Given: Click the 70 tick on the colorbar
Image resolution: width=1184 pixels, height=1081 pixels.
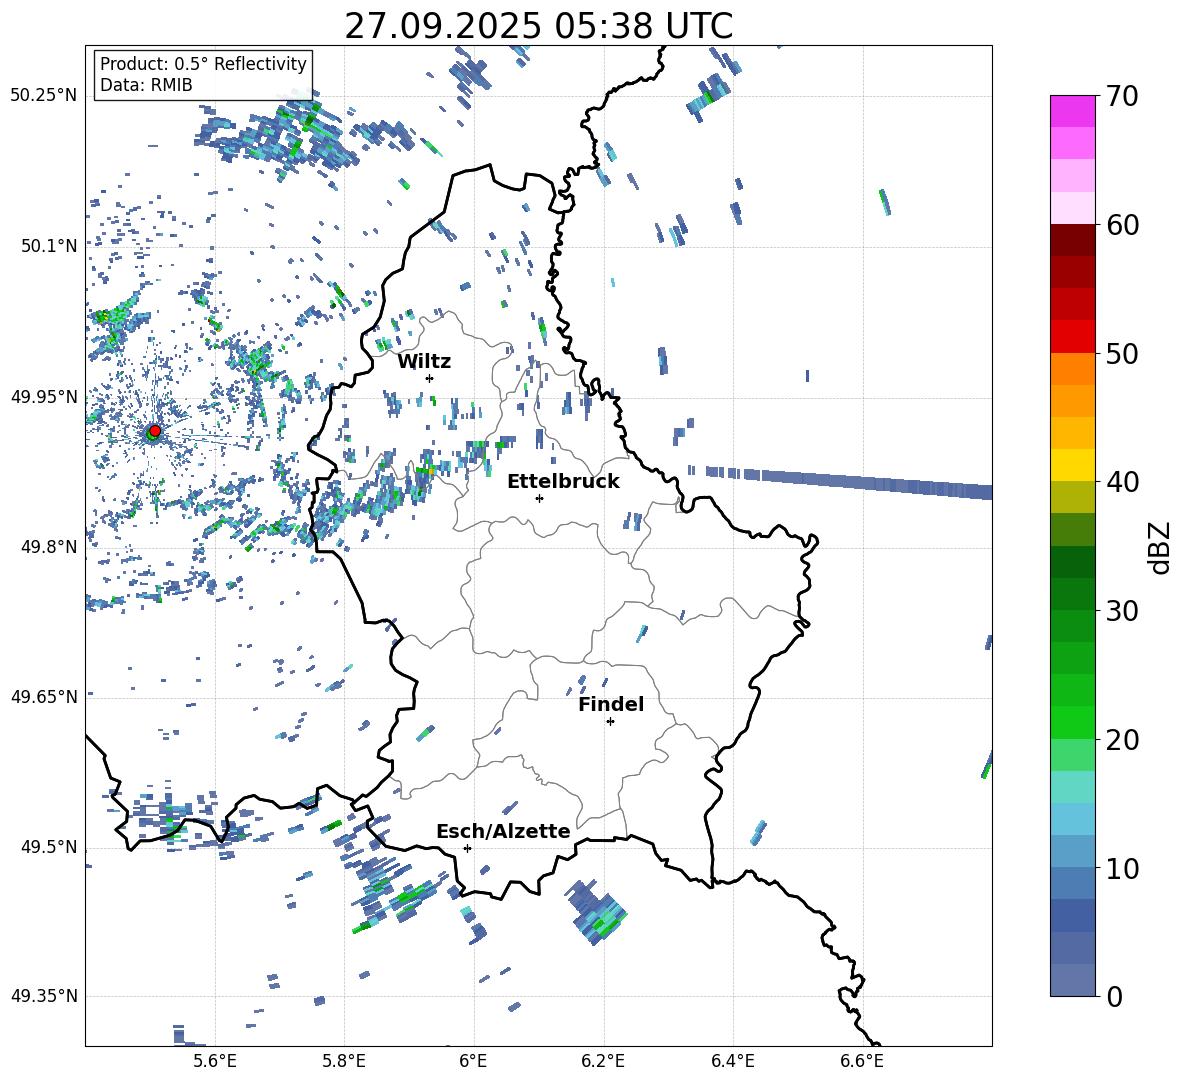Looking at the screenshot, I should click(x=1123, y=96).
